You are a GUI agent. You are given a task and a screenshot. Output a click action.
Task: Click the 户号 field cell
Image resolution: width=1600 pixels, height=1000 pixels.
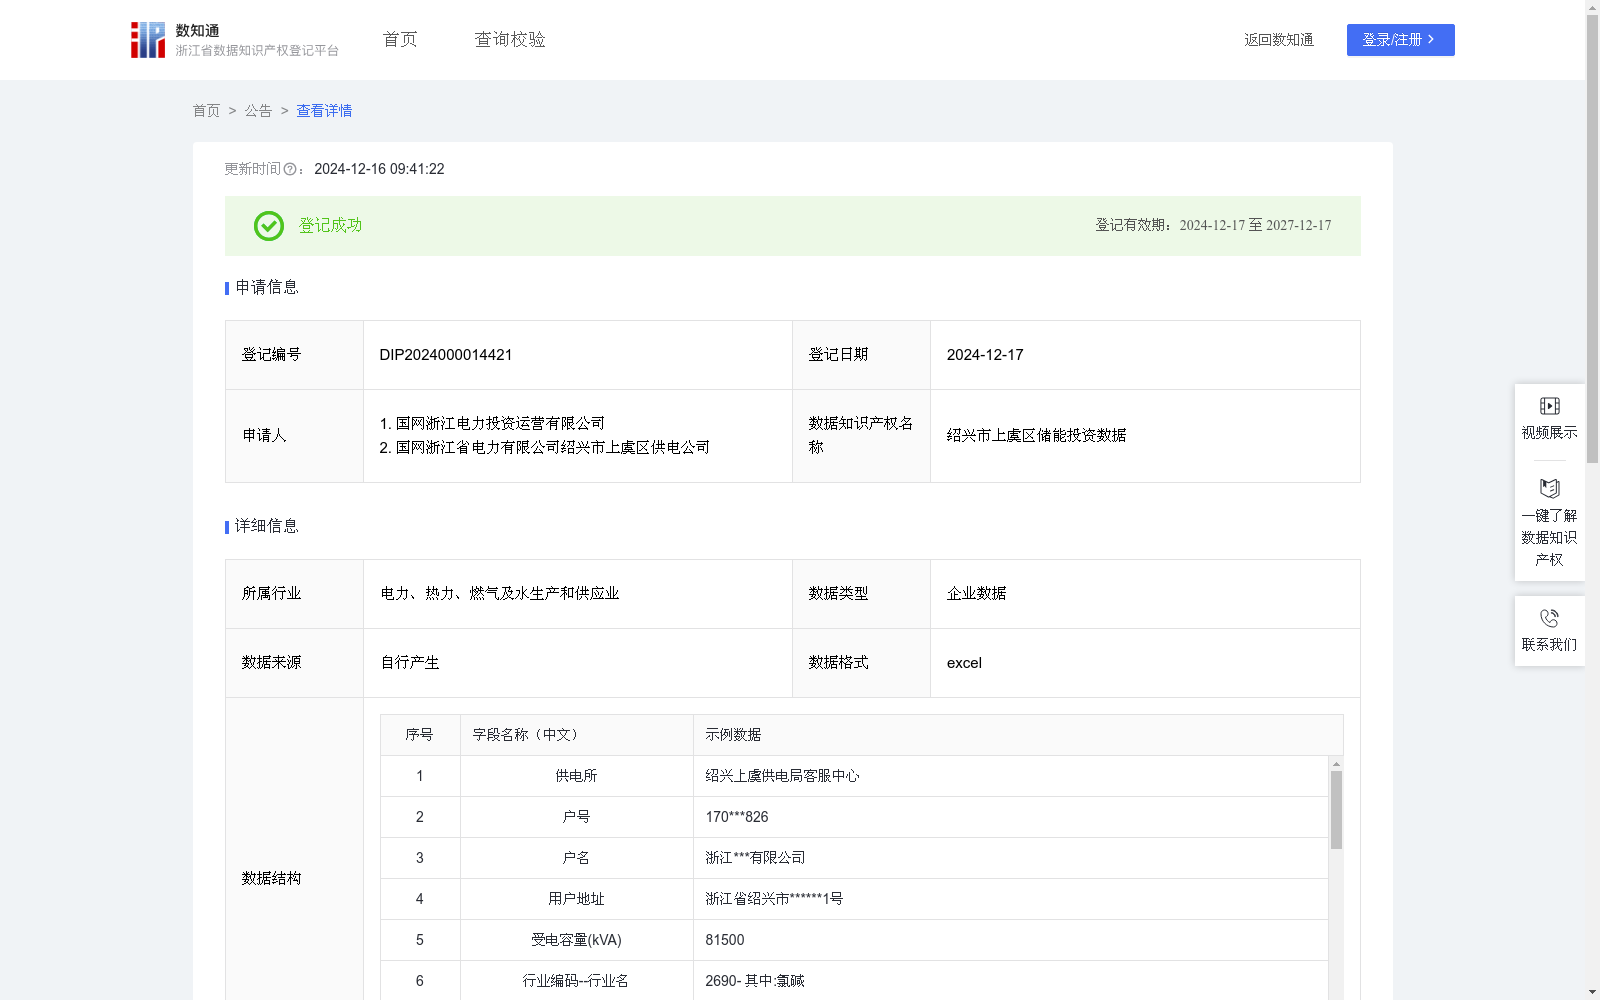click(x=576, y=817)
